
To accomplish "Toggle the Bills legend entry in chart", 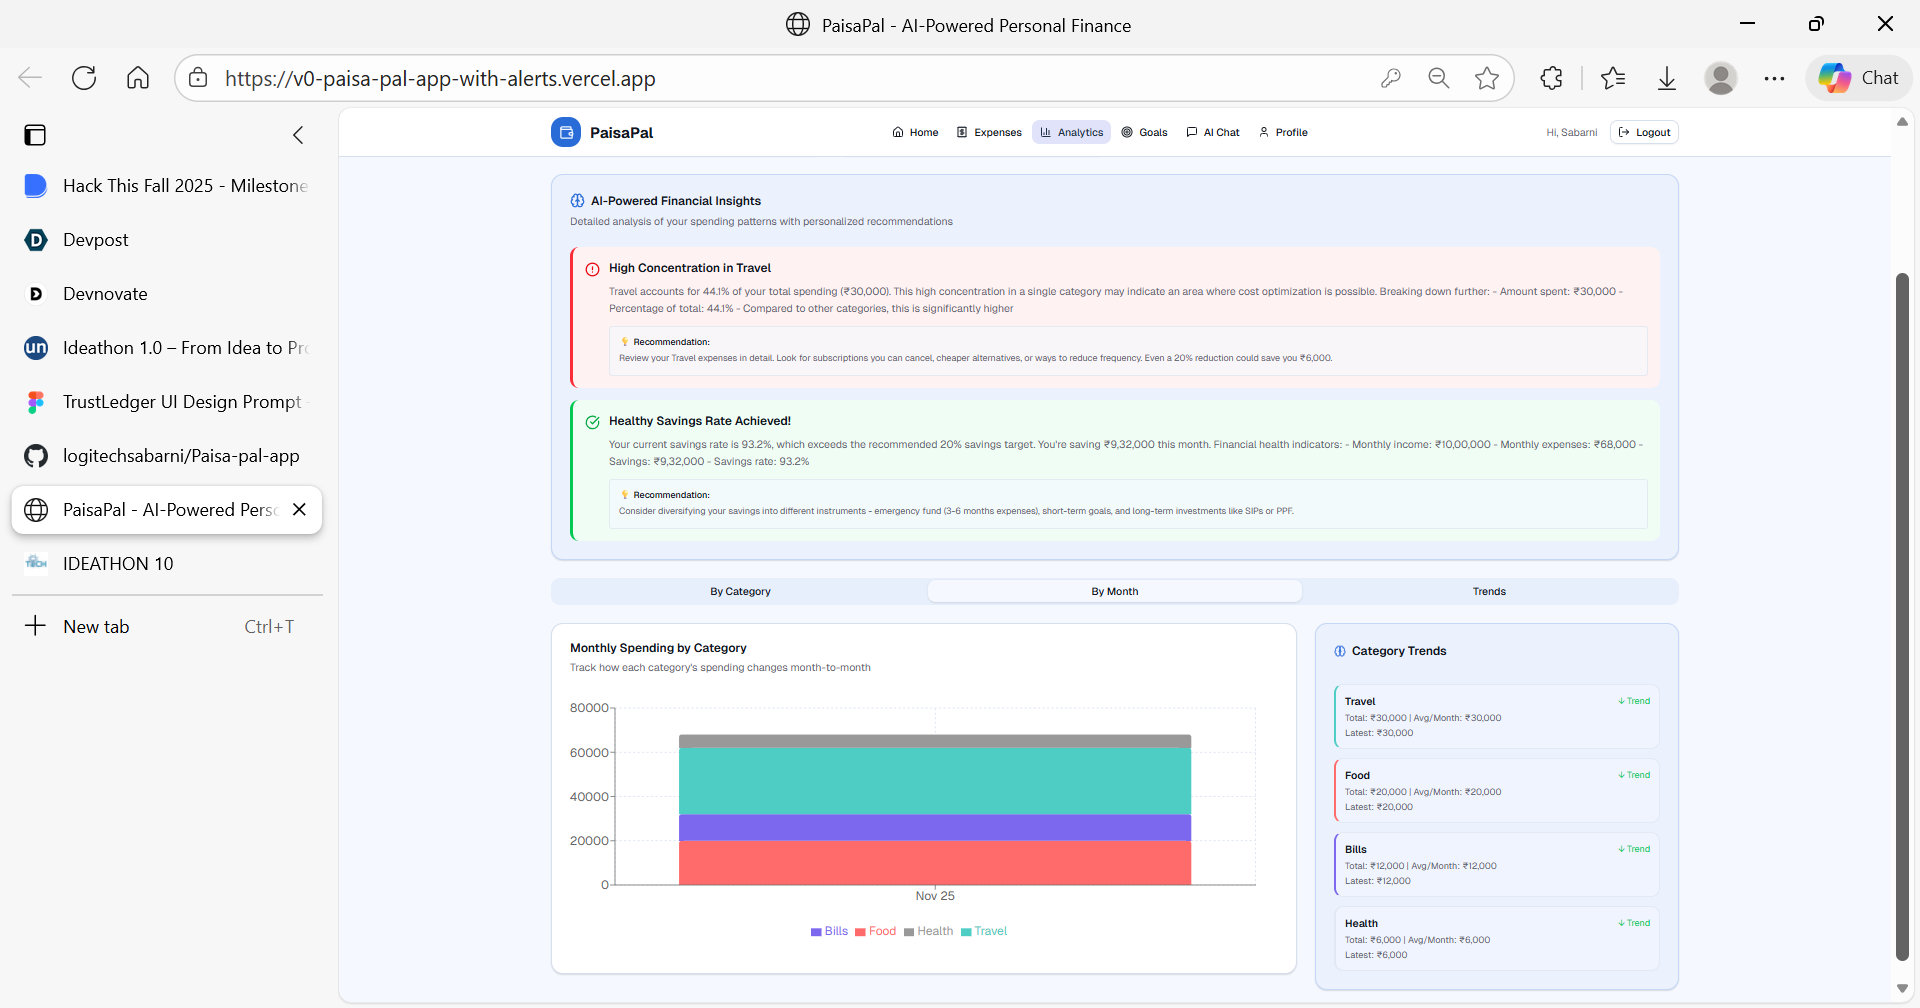I will click(829, 931).
